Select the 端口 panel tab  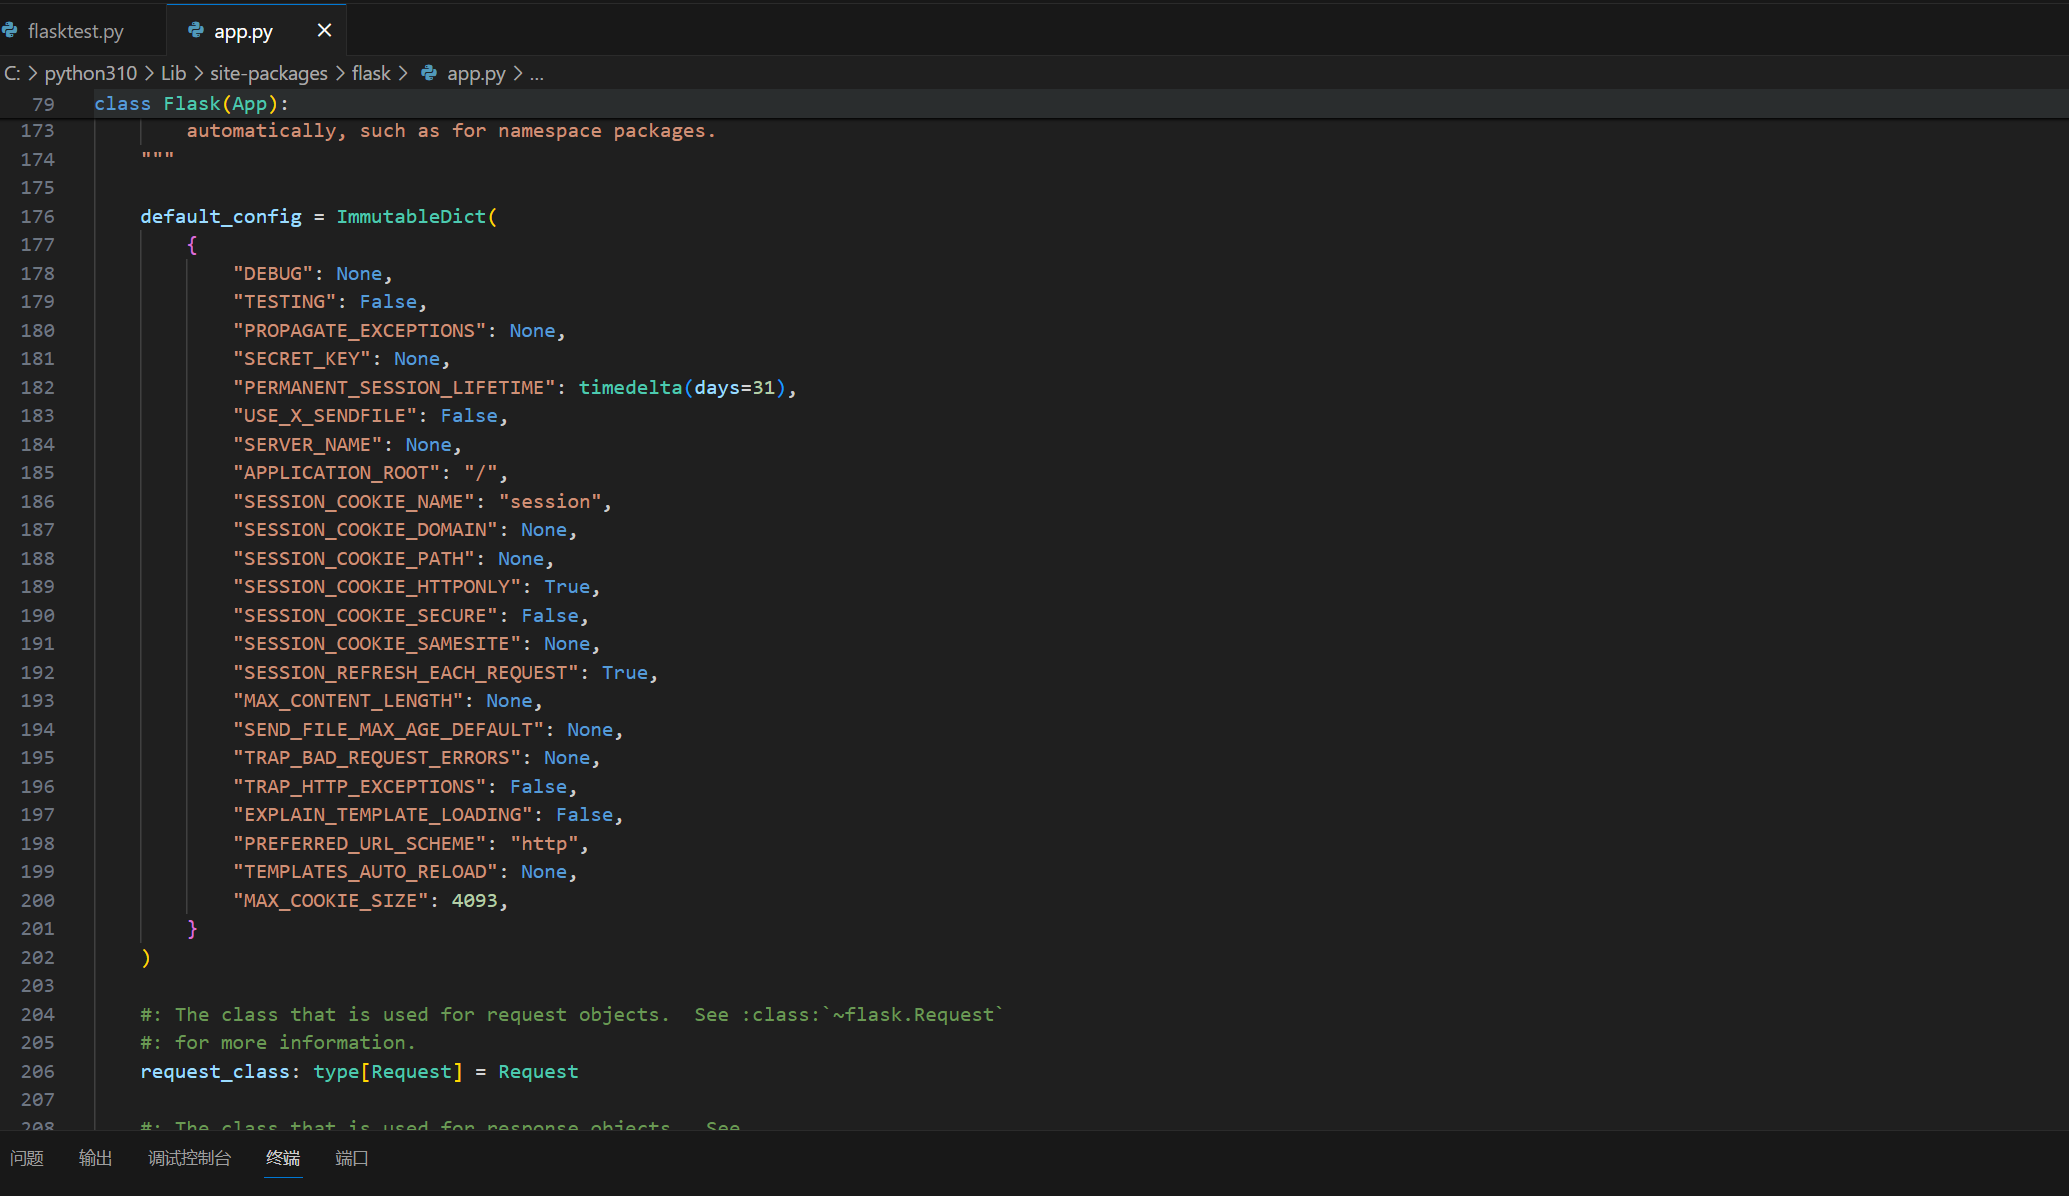(x=352, y=1158)
